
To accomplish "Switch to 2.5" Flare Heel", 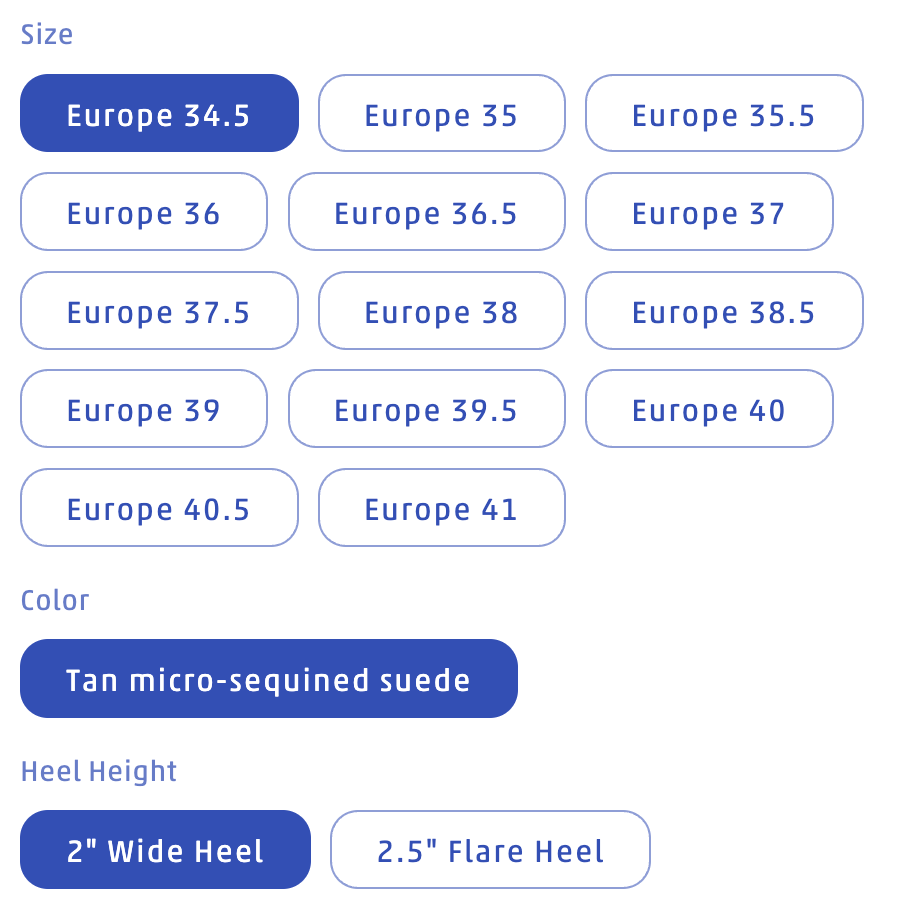I will (490, 850).
